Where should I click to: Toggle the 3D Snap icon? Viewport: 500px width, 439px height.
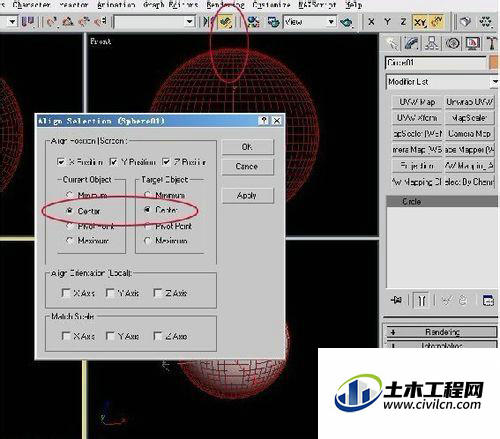click(51, 22)
